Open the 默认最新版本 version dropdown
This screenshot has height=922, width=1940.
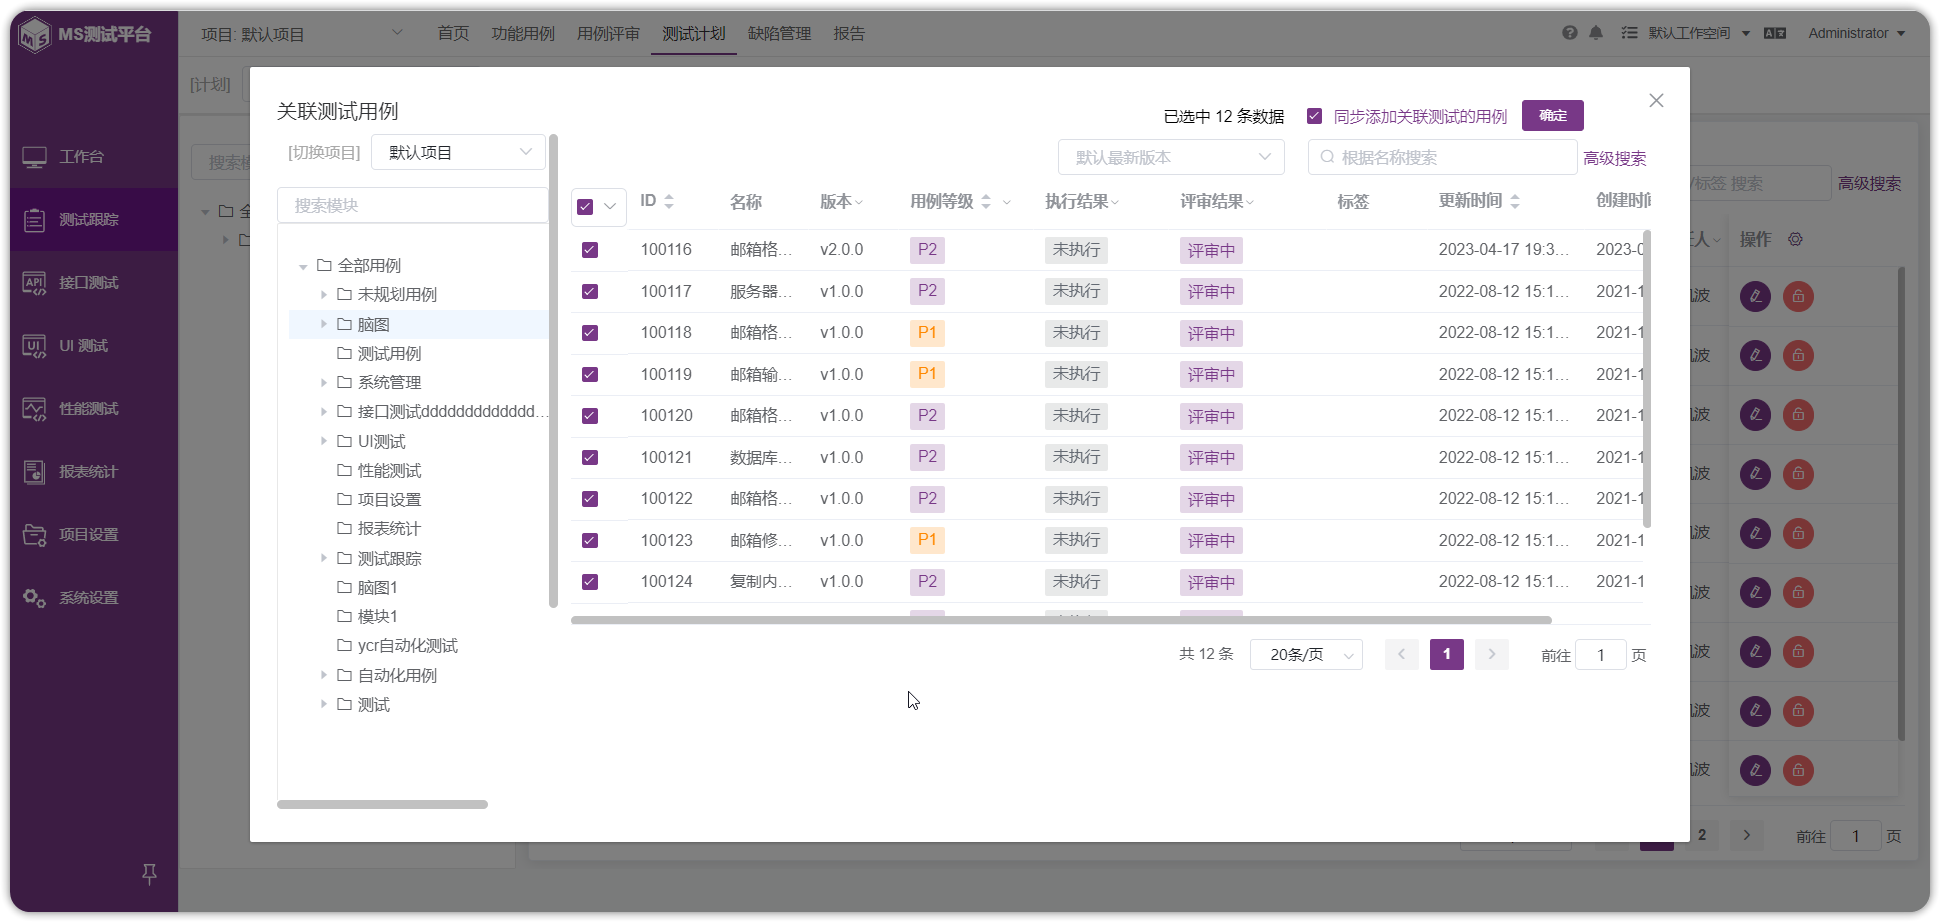1171,157
